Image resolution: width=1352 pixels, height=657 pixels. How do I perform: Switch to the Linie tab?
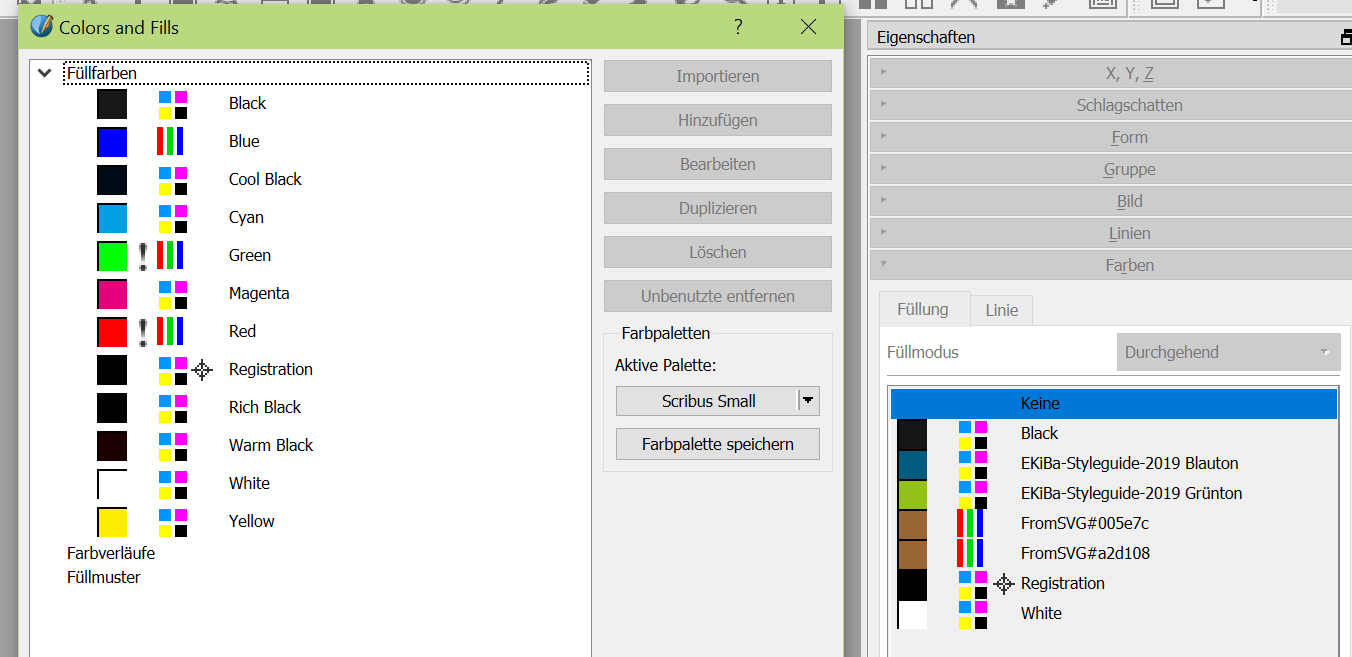[1001, 311]
